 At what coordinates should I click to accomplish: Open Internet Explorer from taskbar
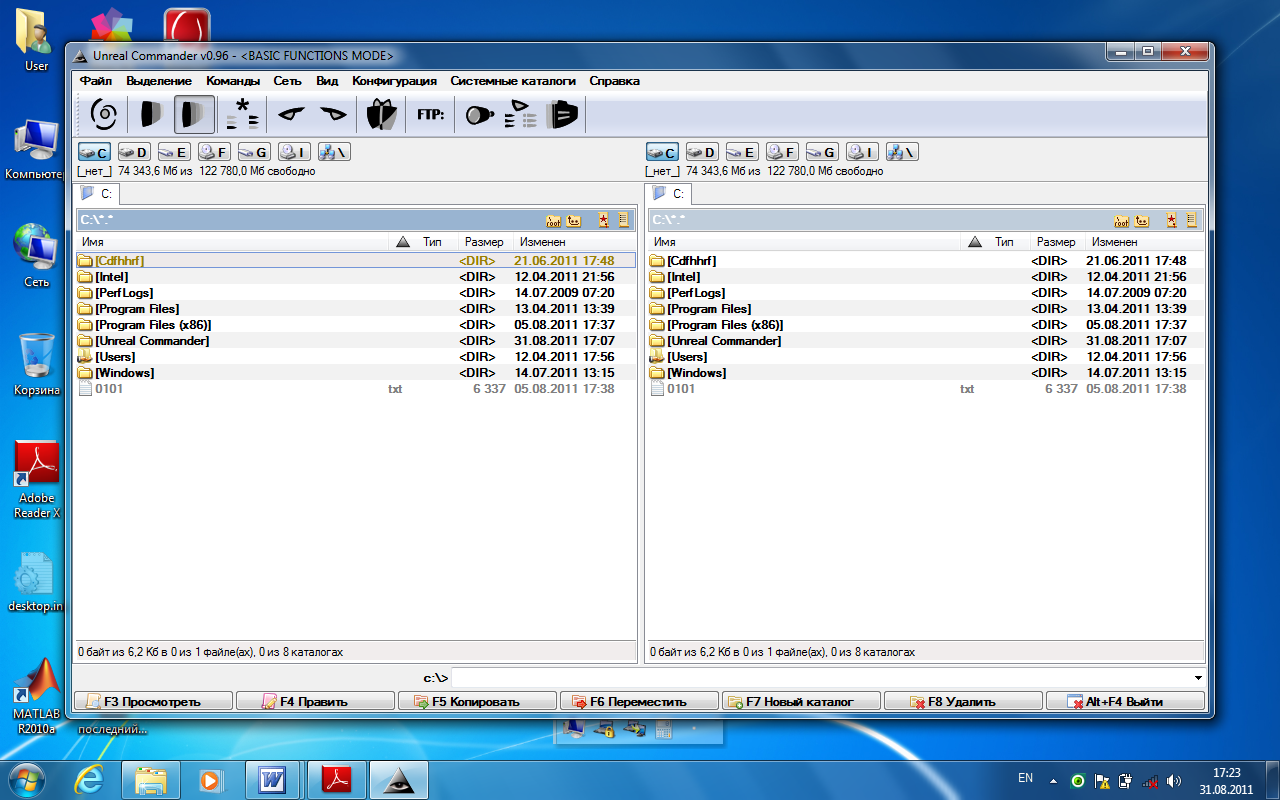click(91, 779)
